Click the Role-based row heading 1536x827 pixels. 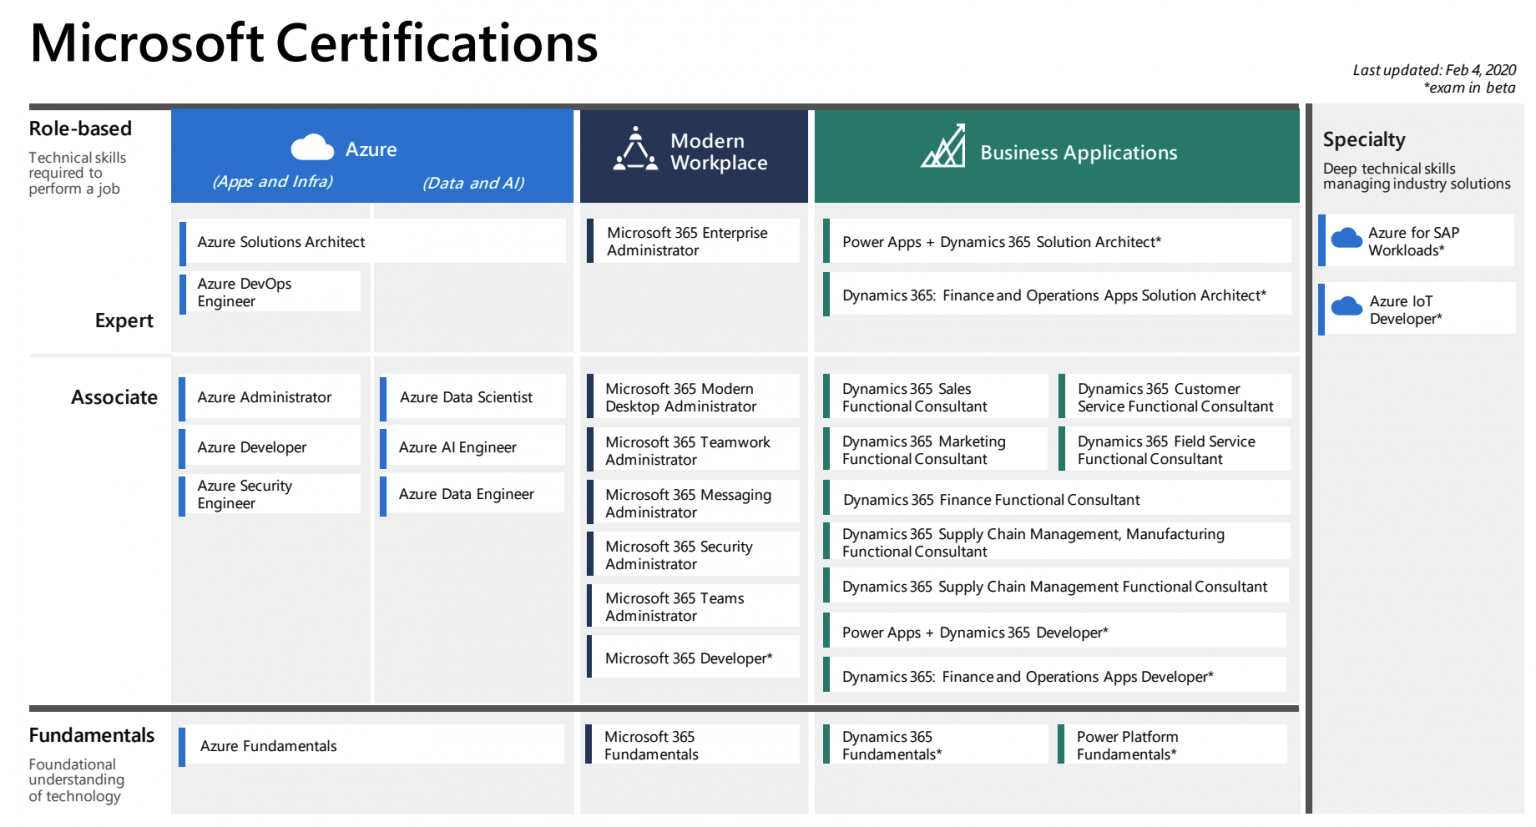pos(80,128)
